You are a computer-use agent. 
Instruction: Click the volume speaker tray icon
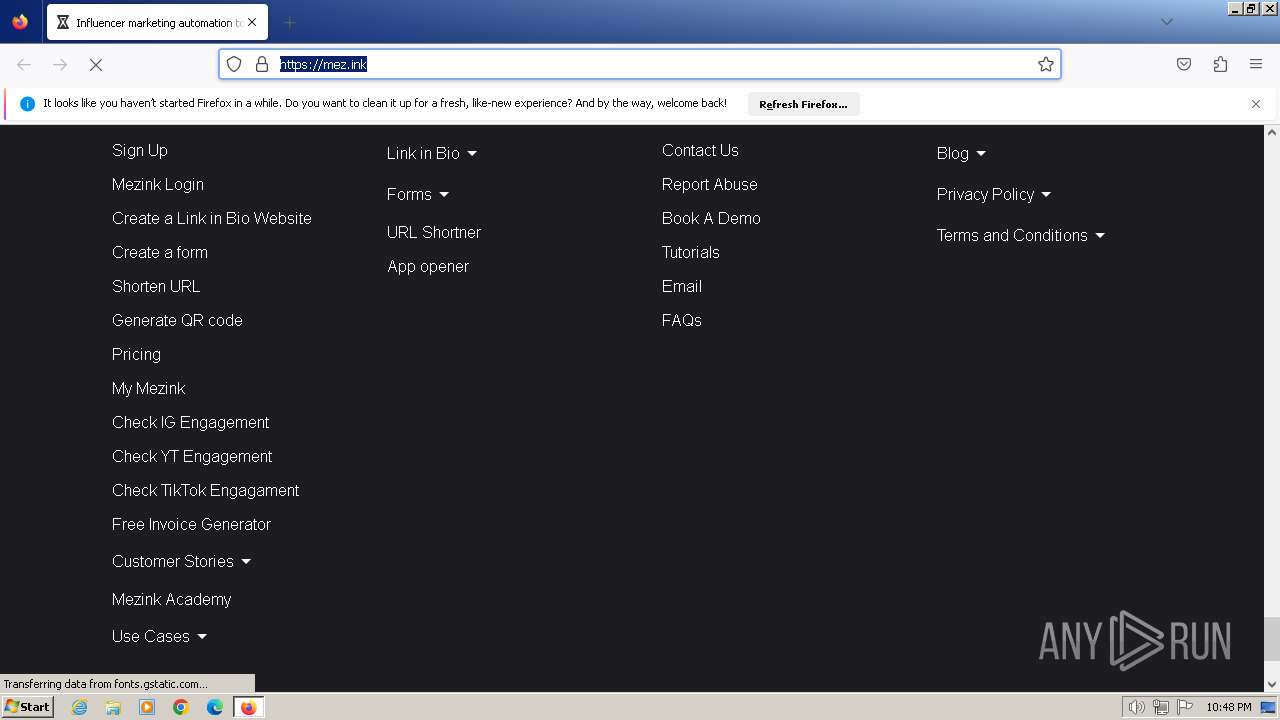coord(1136,707)
